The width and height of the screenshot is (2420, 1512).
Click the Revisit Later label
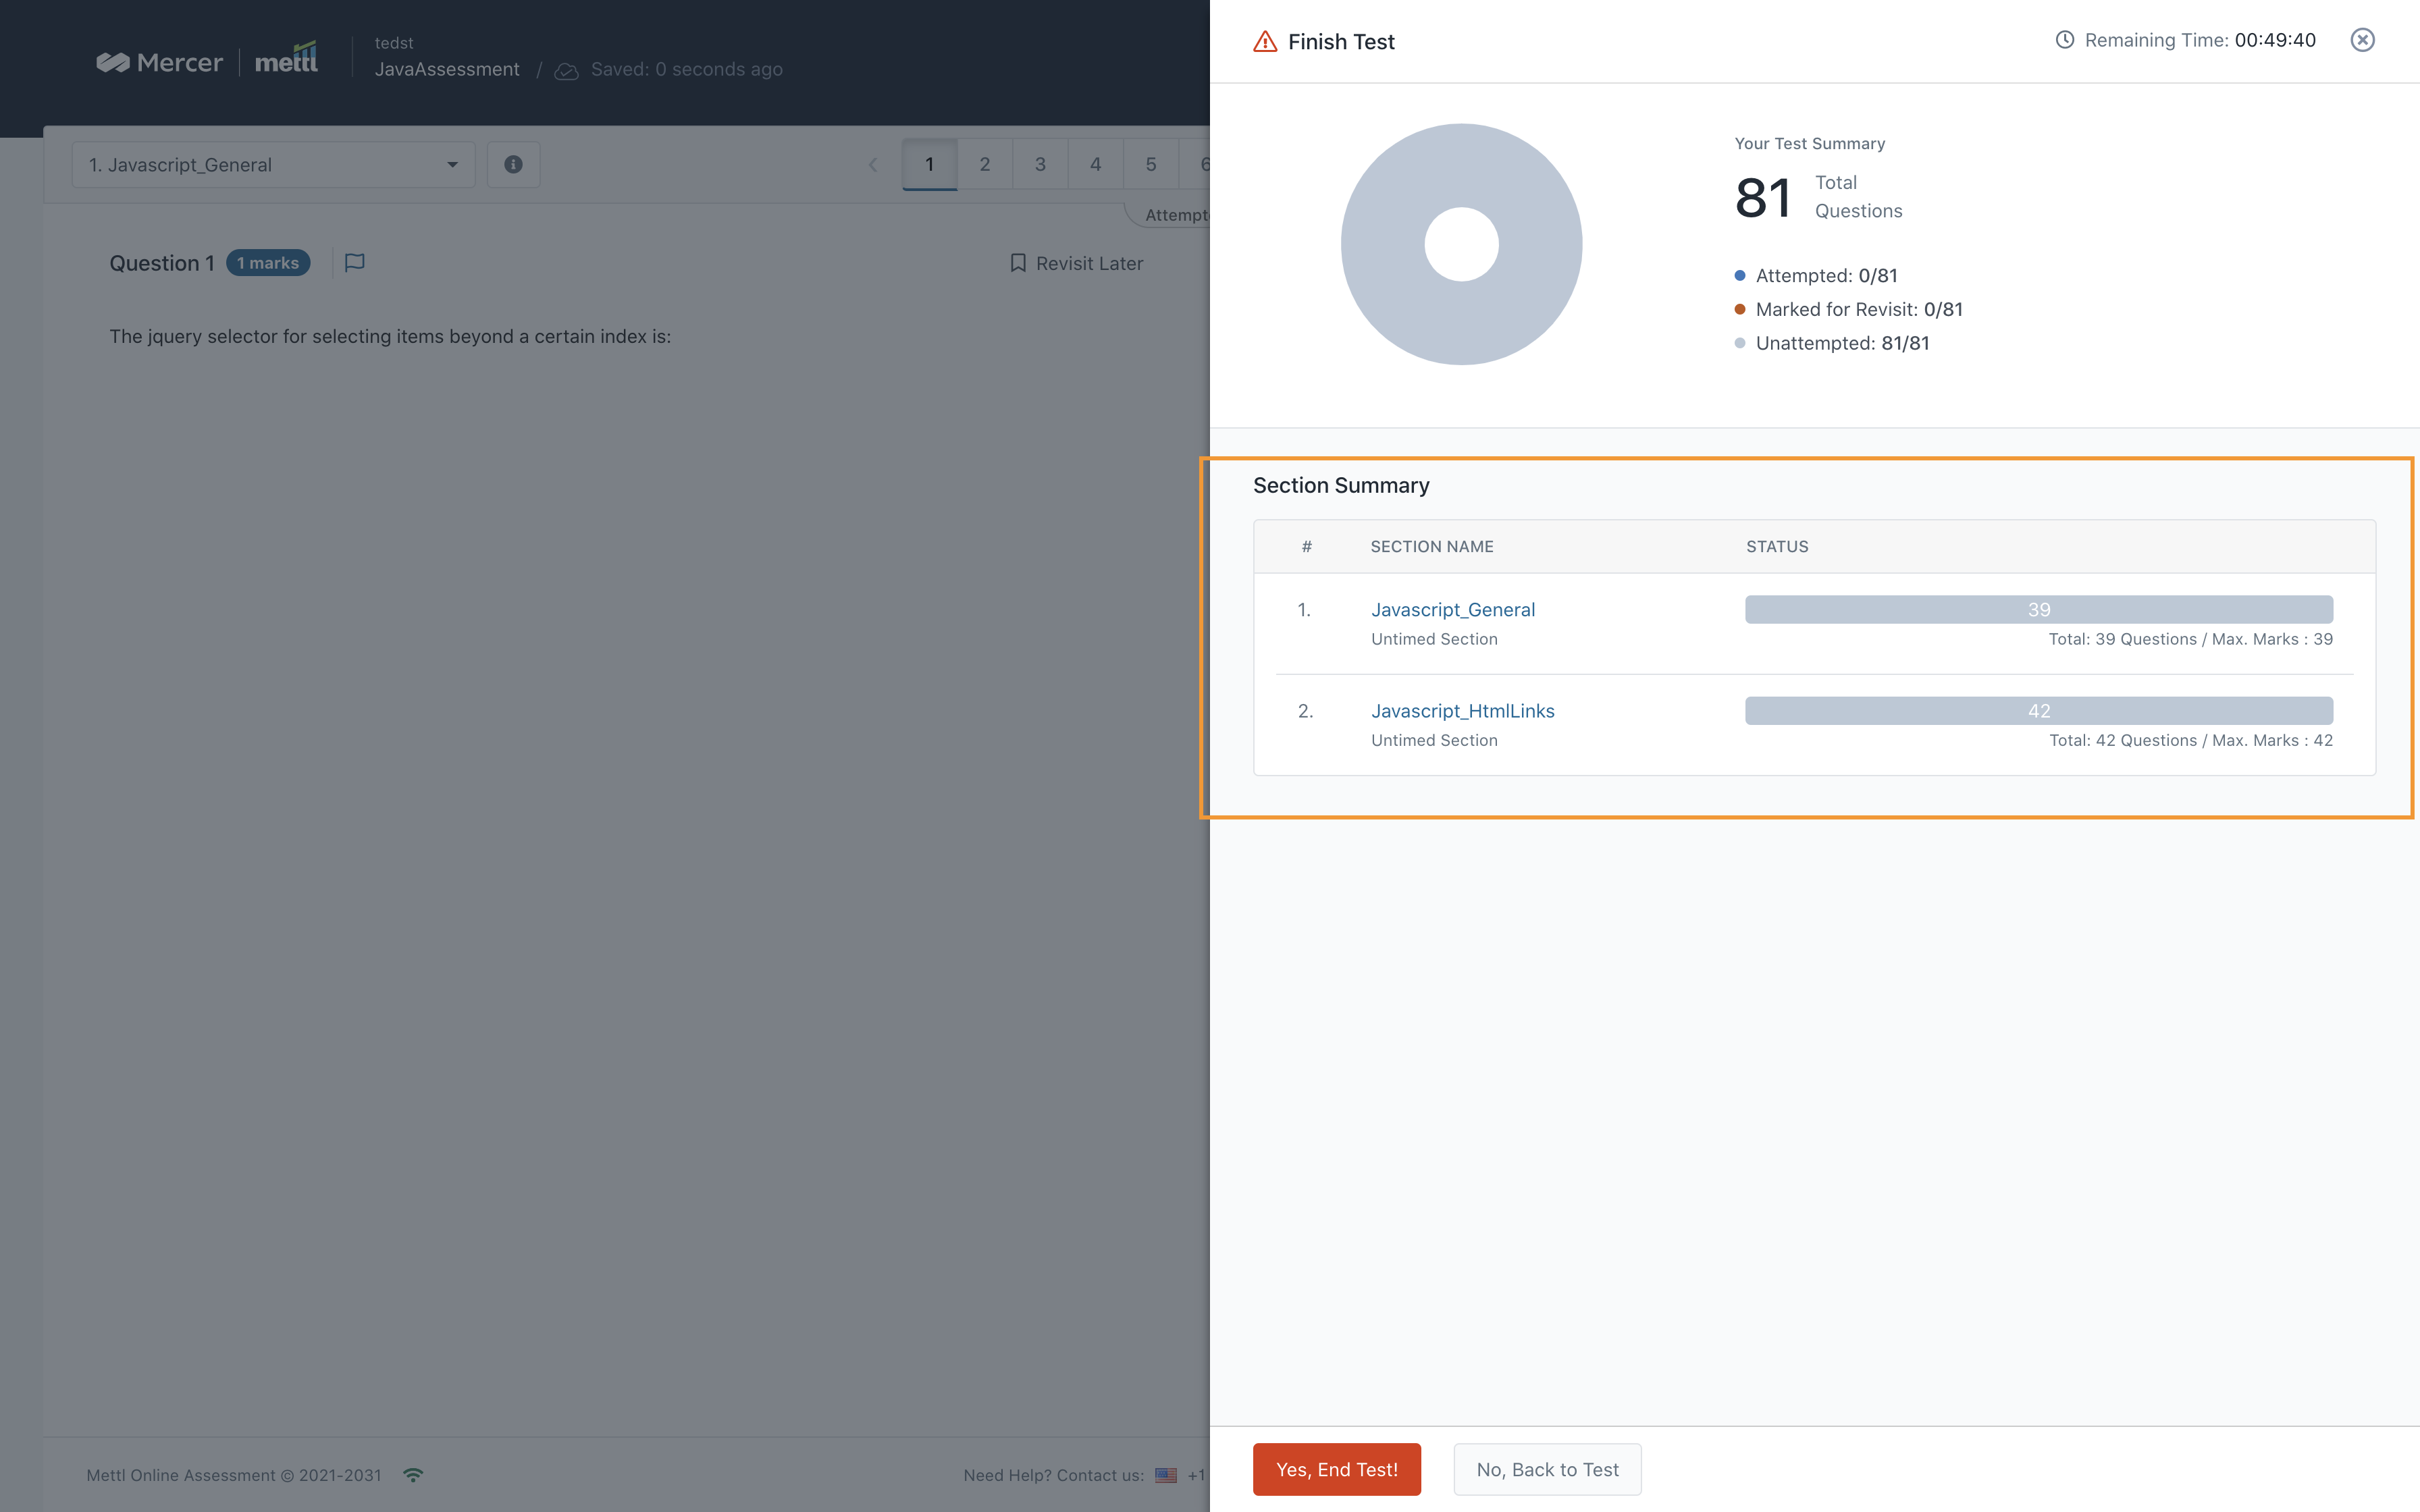point(1089,263)
